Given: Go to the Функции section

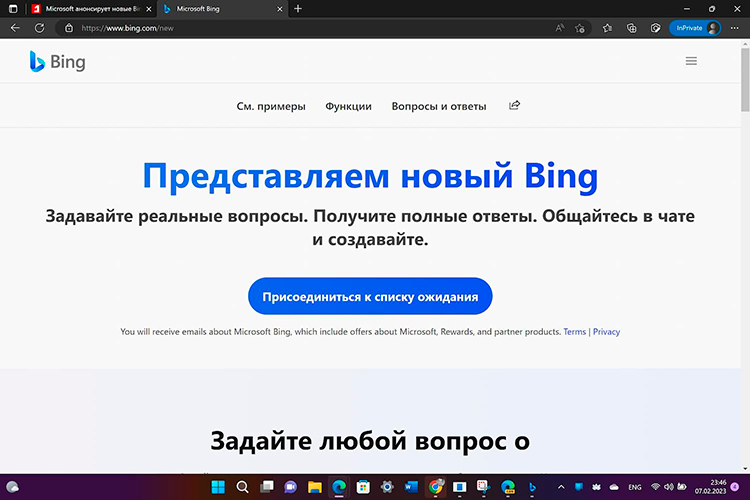Looking at the screenshot, I should tap(348, 106).
